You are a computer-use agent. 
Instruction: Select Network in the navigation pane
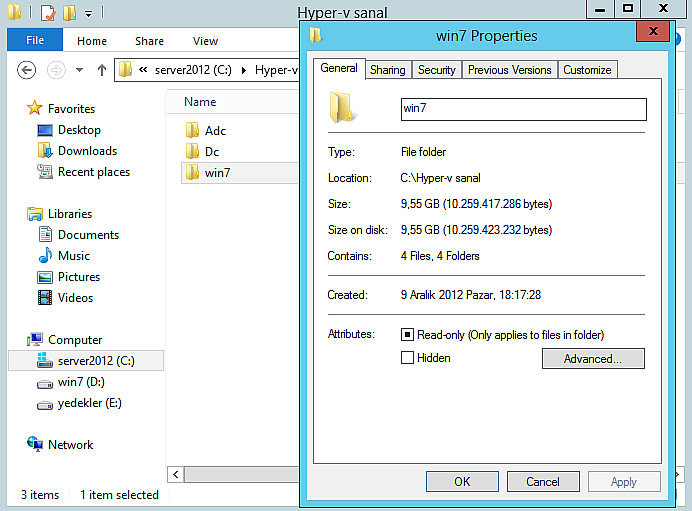(71, 445)
